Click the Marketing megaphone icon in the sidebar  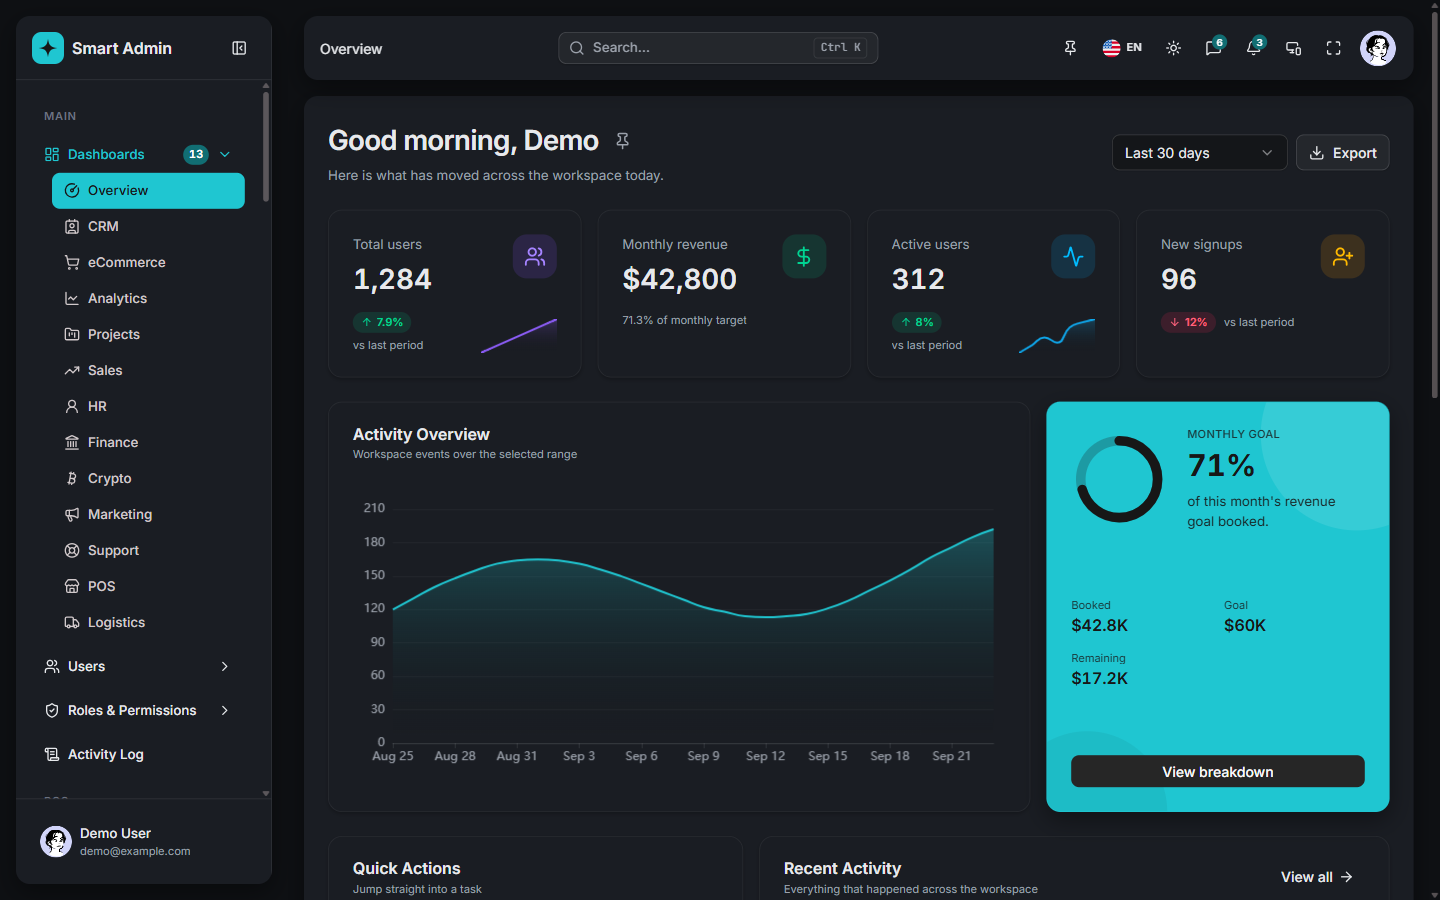pos(72,514)
